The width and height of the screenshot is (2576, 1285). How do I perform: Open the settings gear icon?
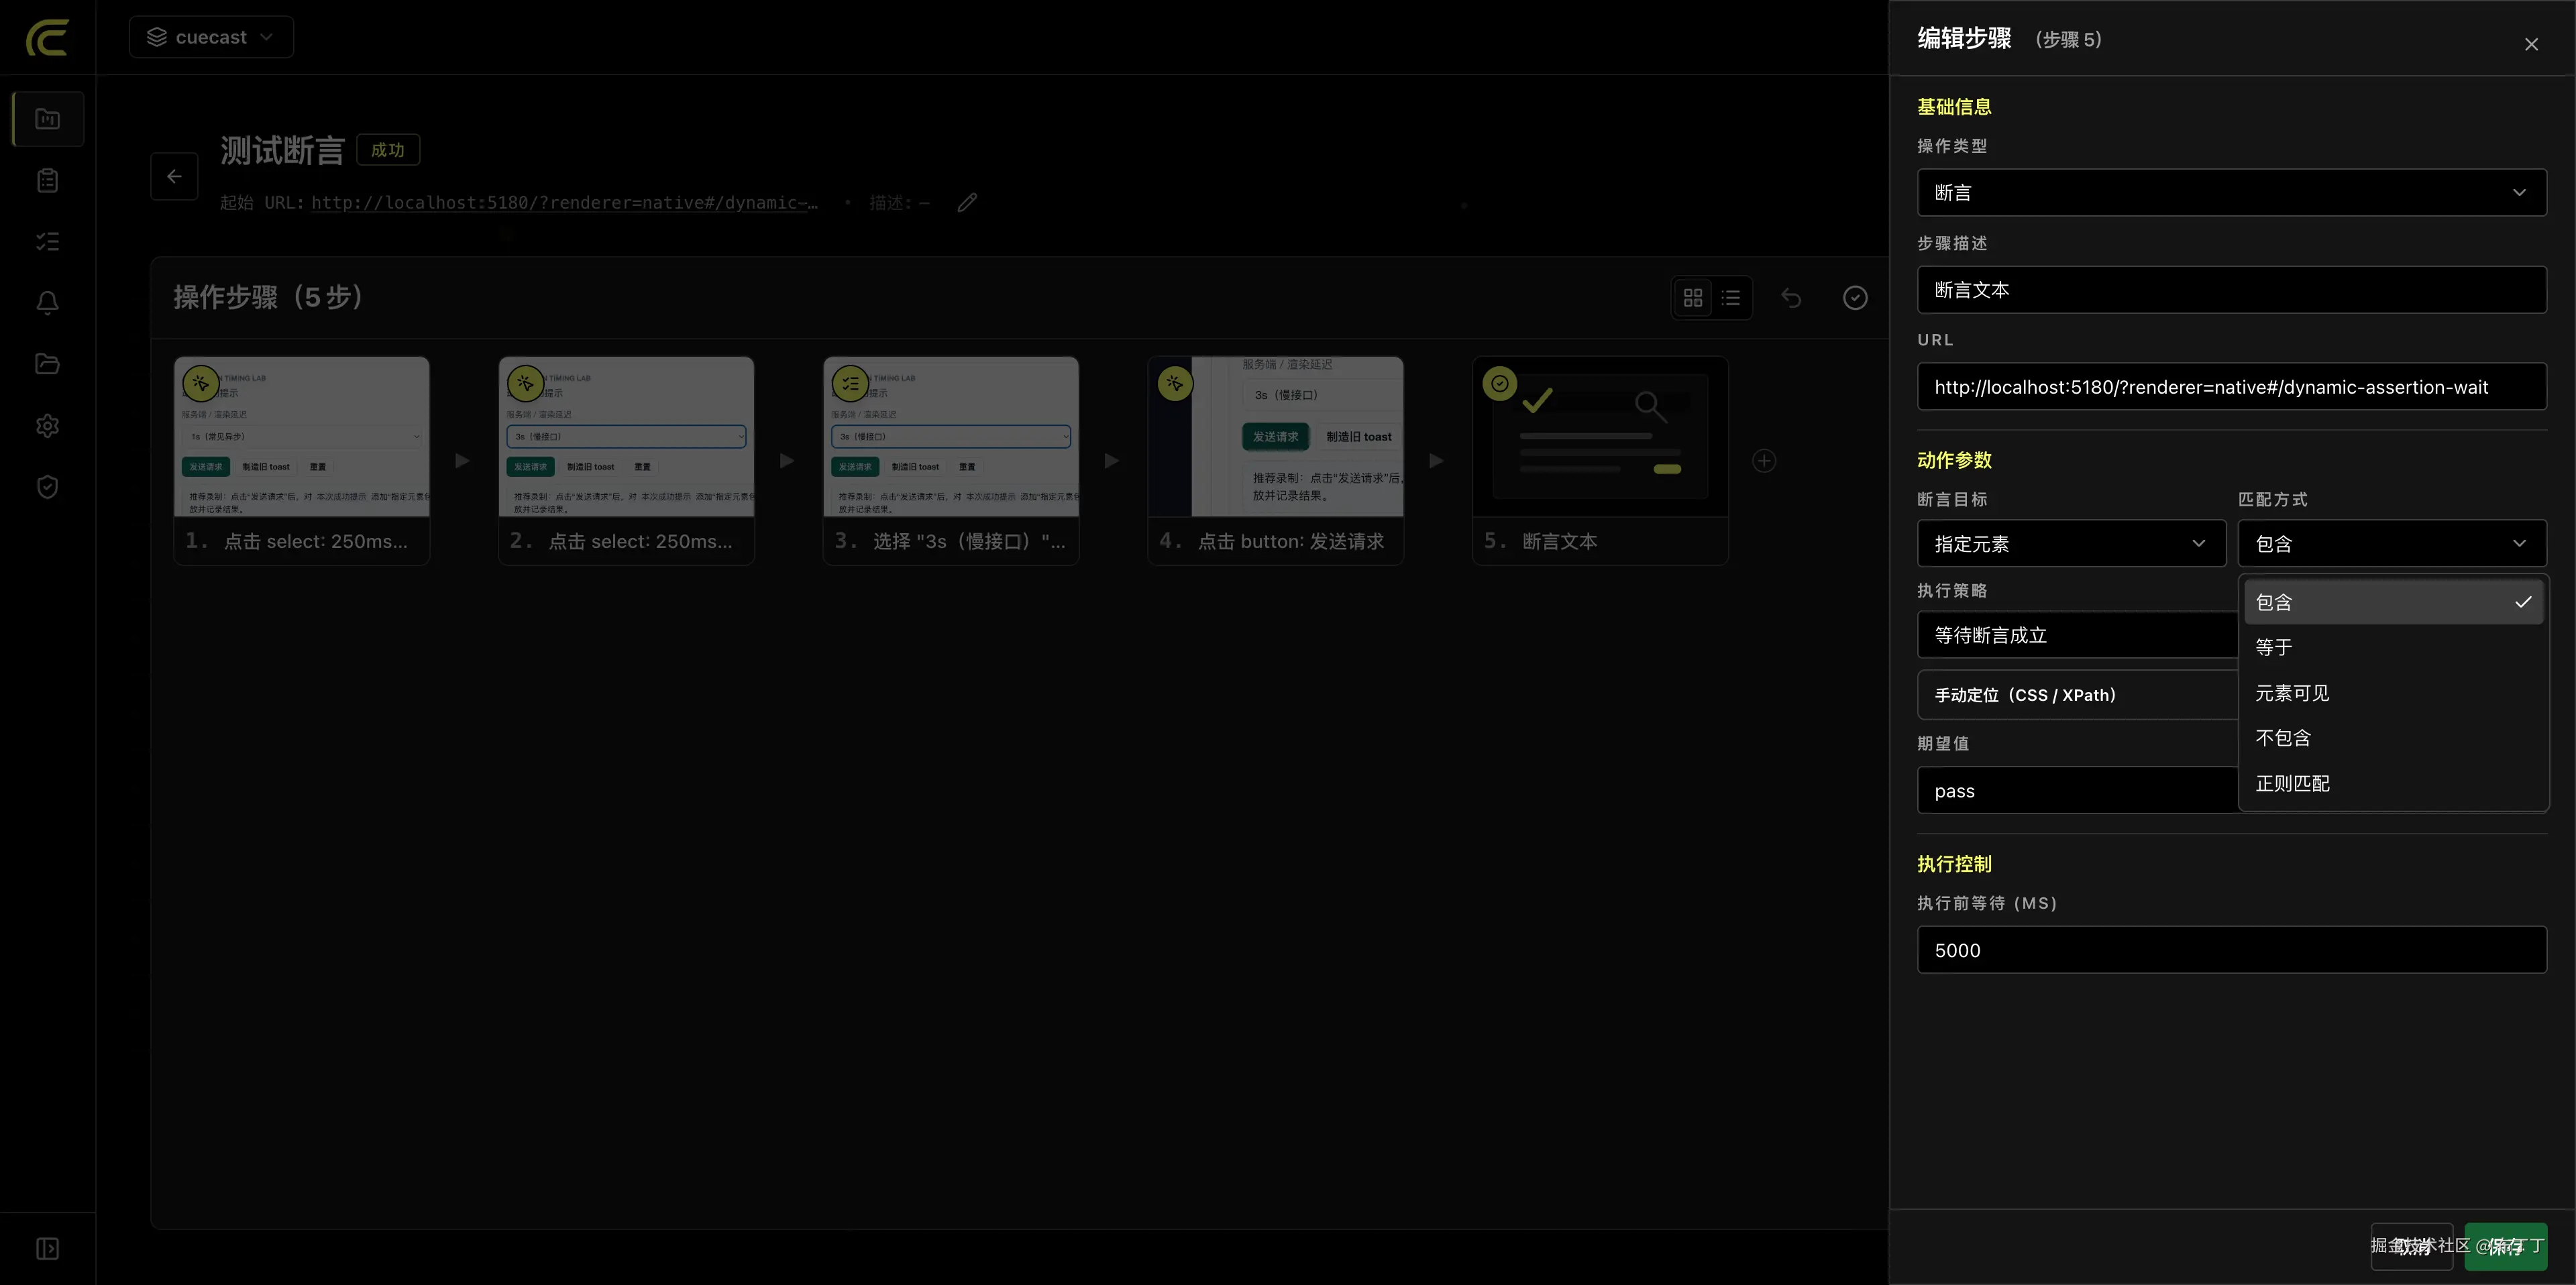[48, 426]
